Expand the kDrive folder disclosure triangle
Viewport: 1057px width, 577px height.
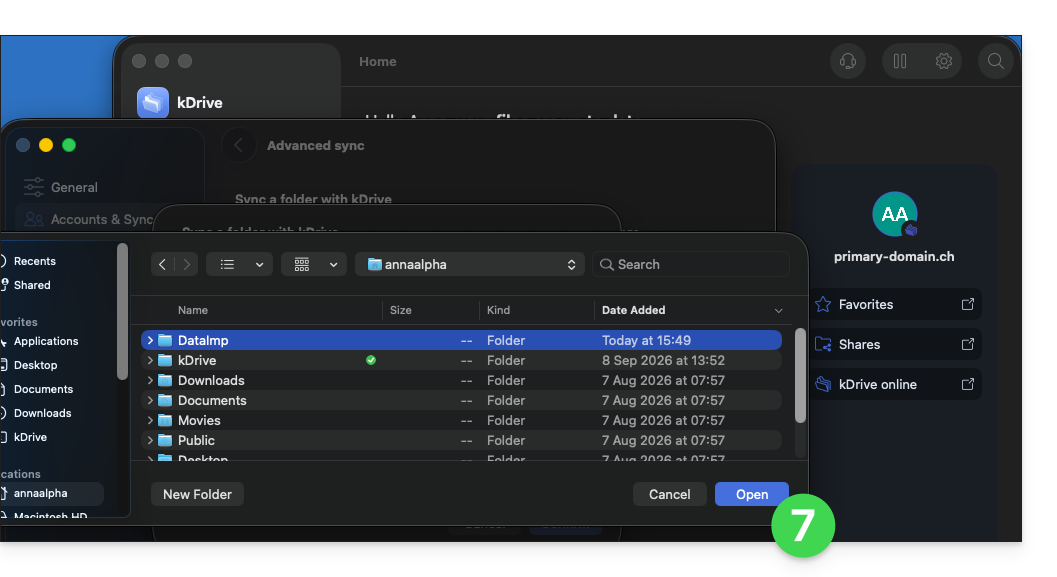point(150,361)
